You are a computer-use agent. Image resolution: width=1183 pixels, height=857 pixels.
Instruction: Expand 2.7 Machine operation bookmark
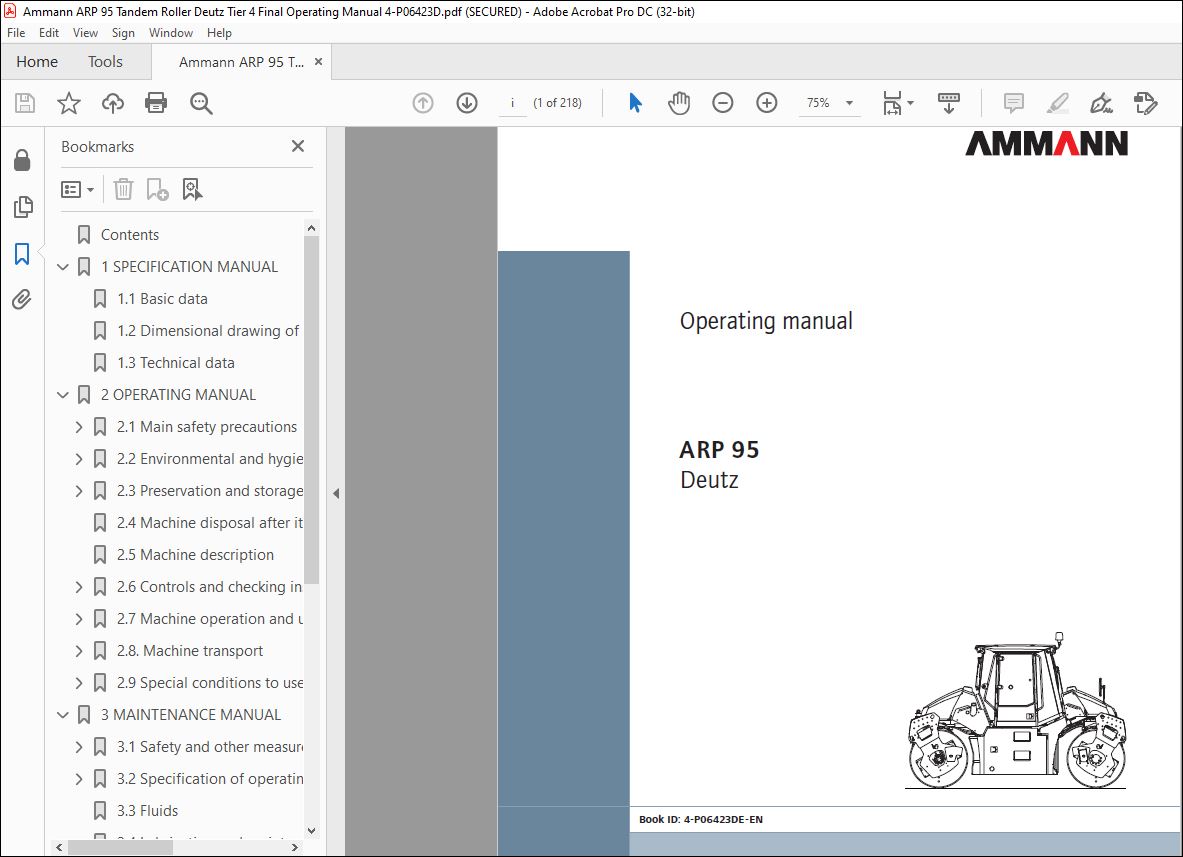pyautogui.click(x=79, y=619)
